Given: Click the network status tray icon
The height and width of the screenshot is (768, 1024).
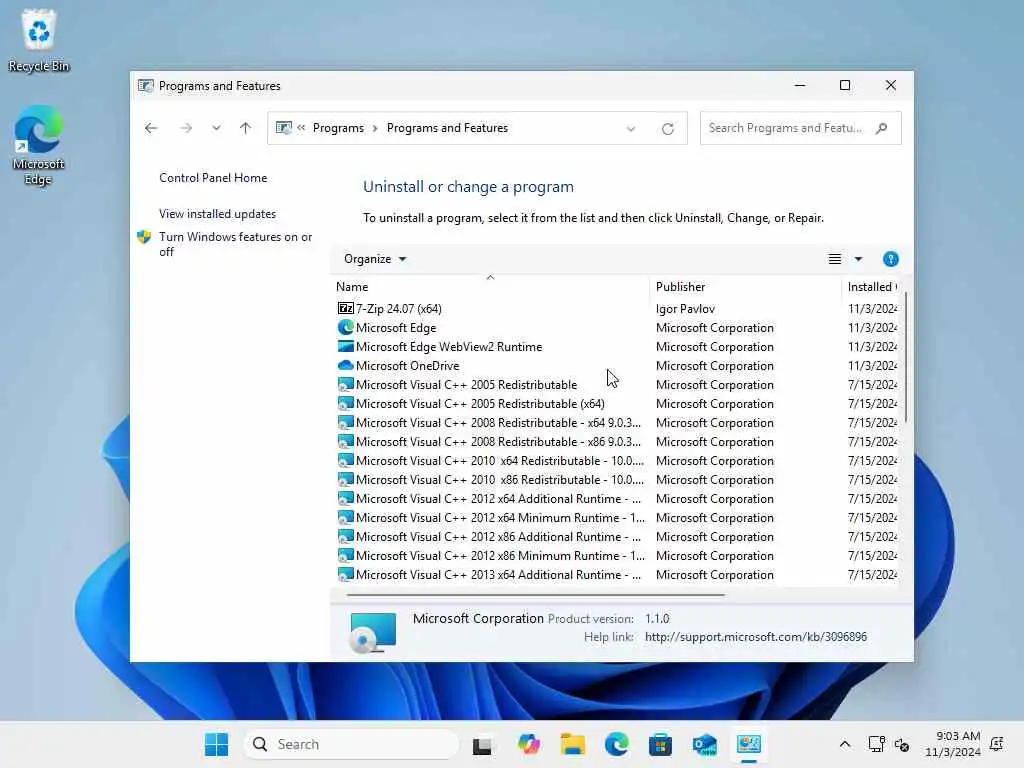Looking at the screenshot, I should coord(876,744).
